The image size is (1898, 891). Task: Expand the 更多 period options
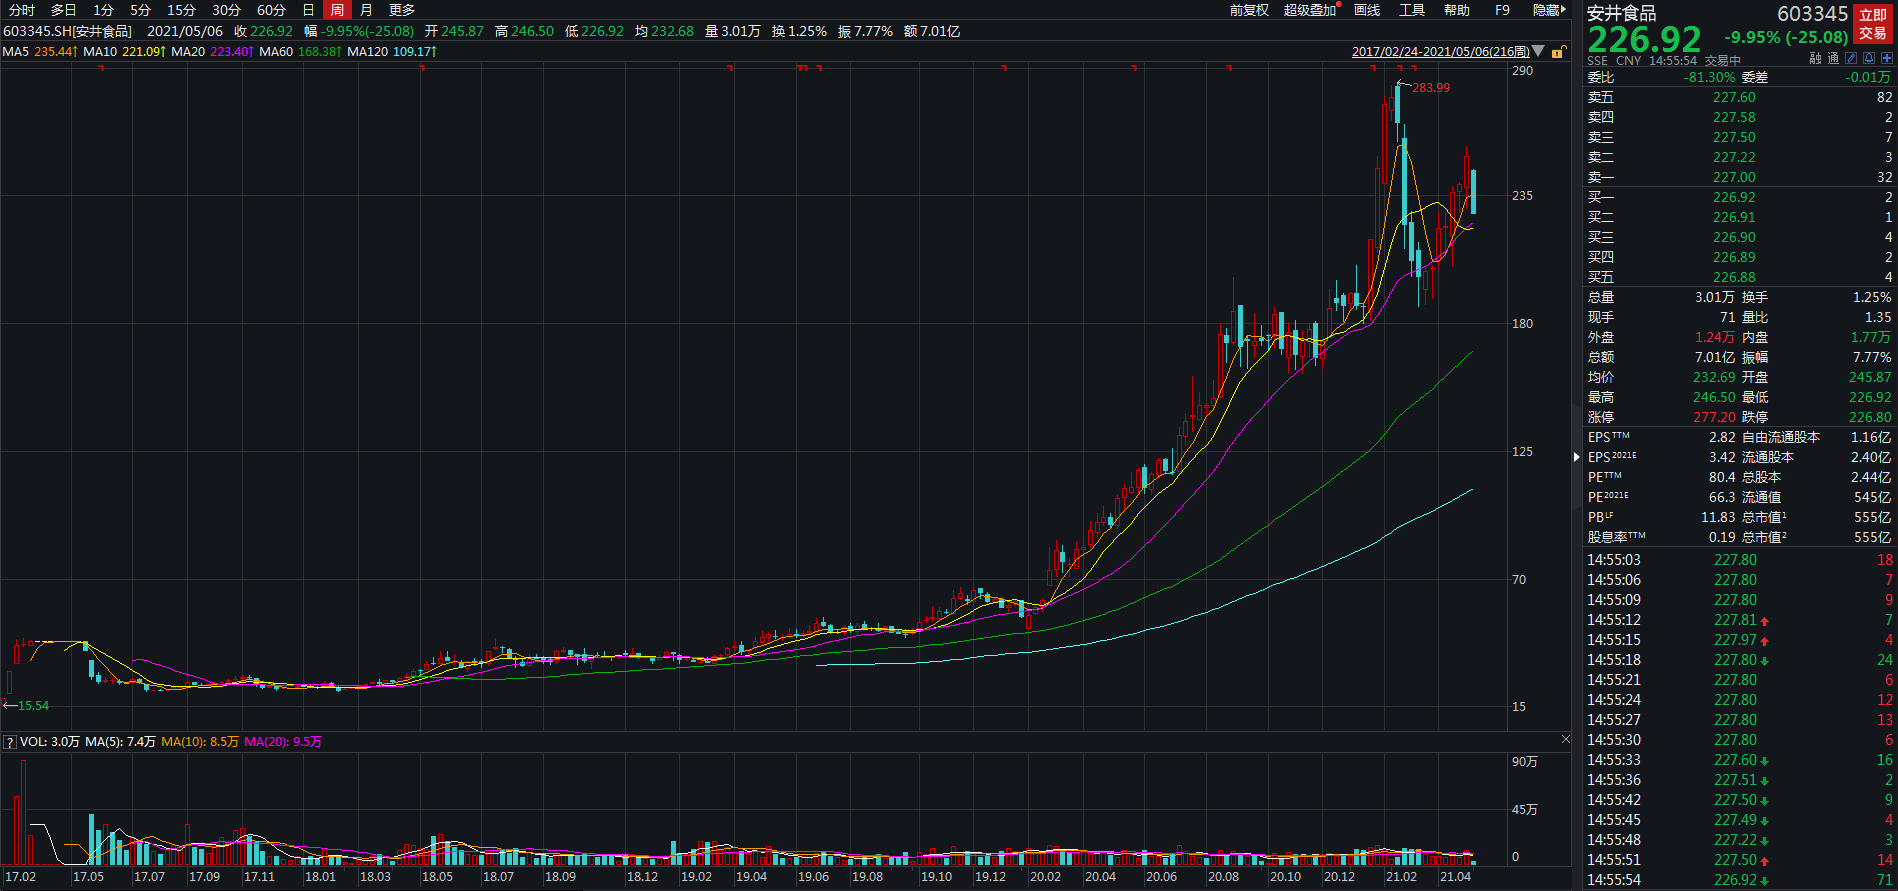click(x=402, y=10)
